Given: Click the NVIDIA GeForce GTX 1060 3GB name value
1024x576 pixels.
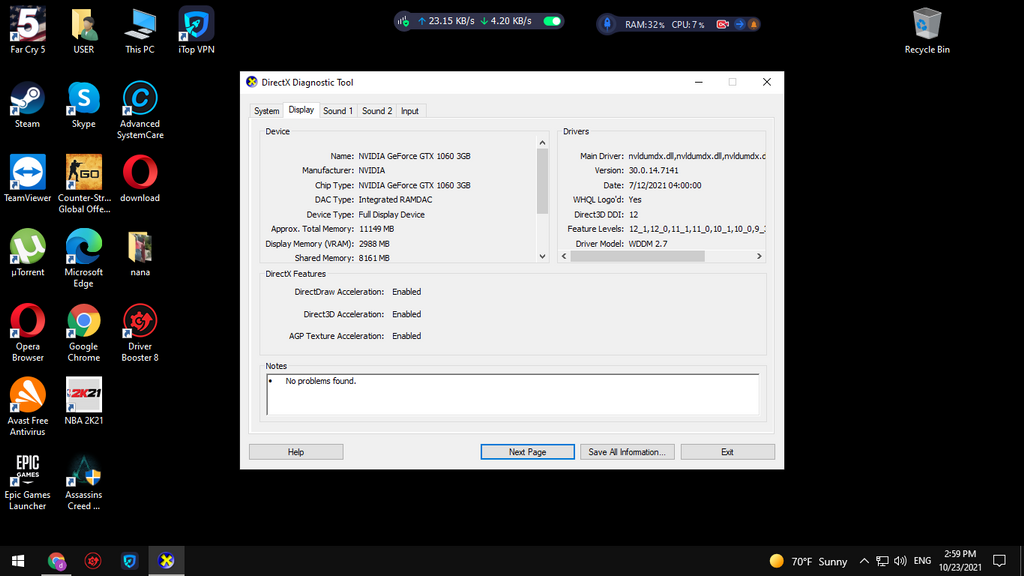Looking at the screenshot, I should (x=414, y=156).
